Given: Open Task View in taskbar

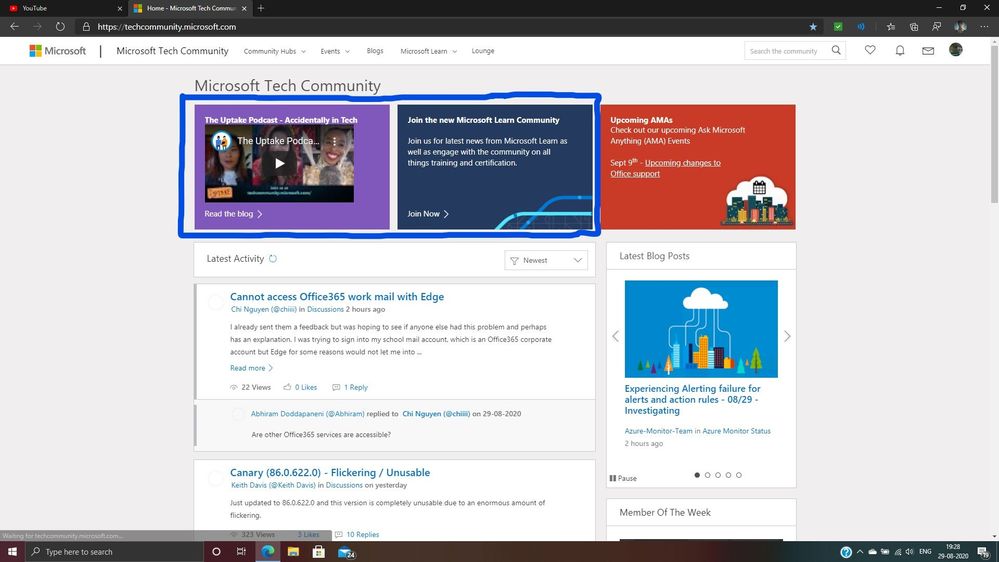Looking at the screenshot, I should pos(241,552).
